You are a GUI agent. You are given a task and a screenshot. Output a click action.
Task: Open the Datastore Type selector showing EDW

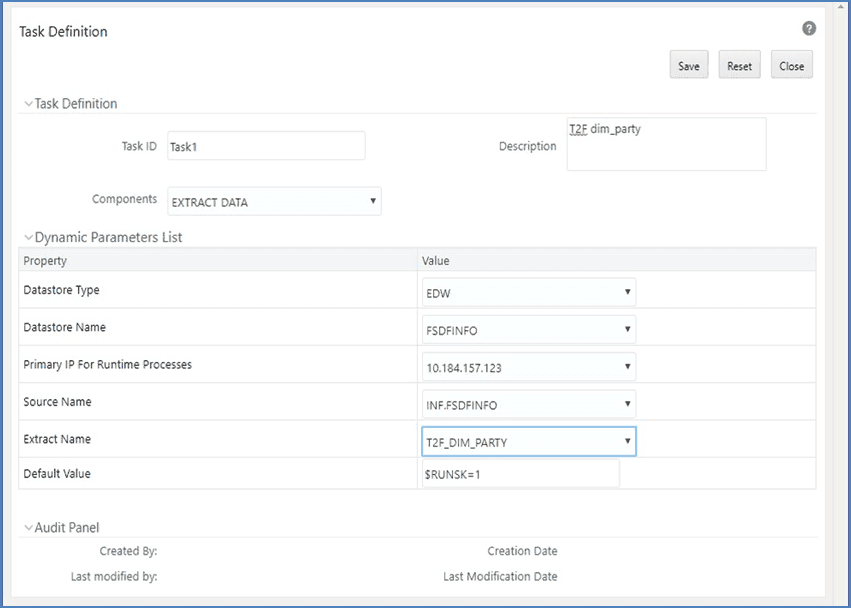coord(530,291)
